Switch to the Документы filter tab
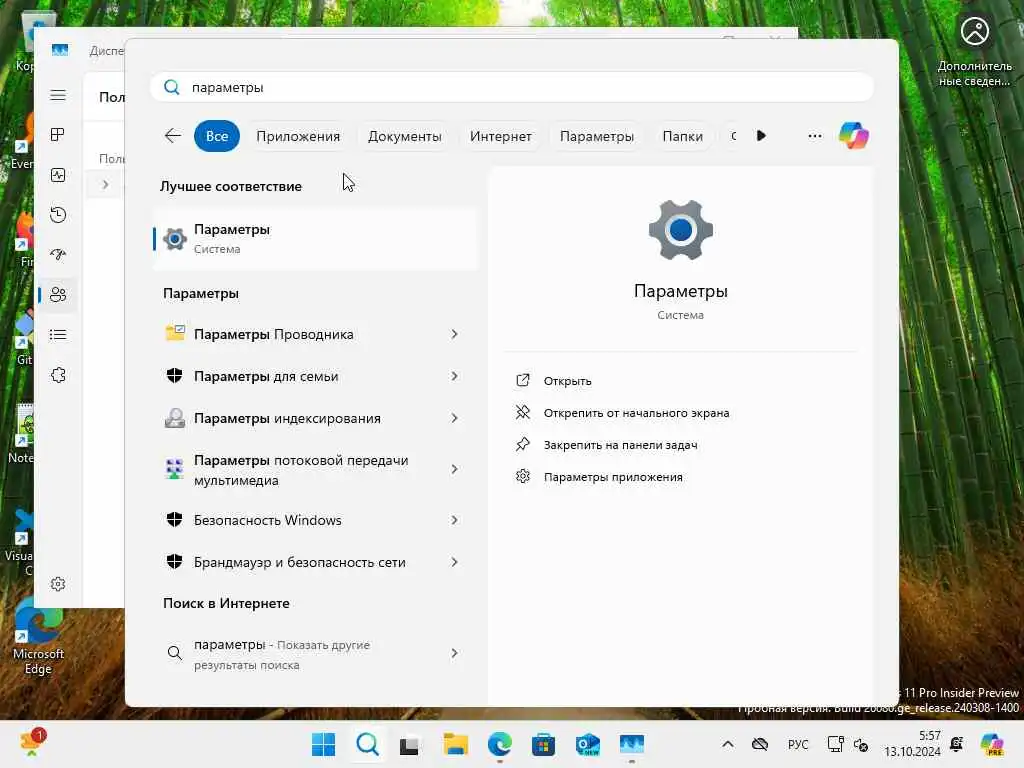1024x768 pixels. (404, 136)
